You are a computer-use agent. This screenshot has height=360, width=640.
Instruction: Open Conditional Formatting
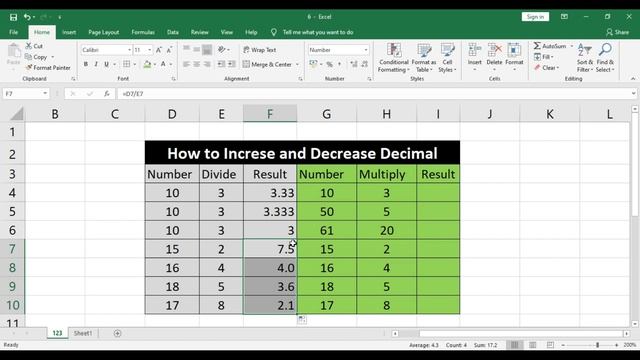393,58
